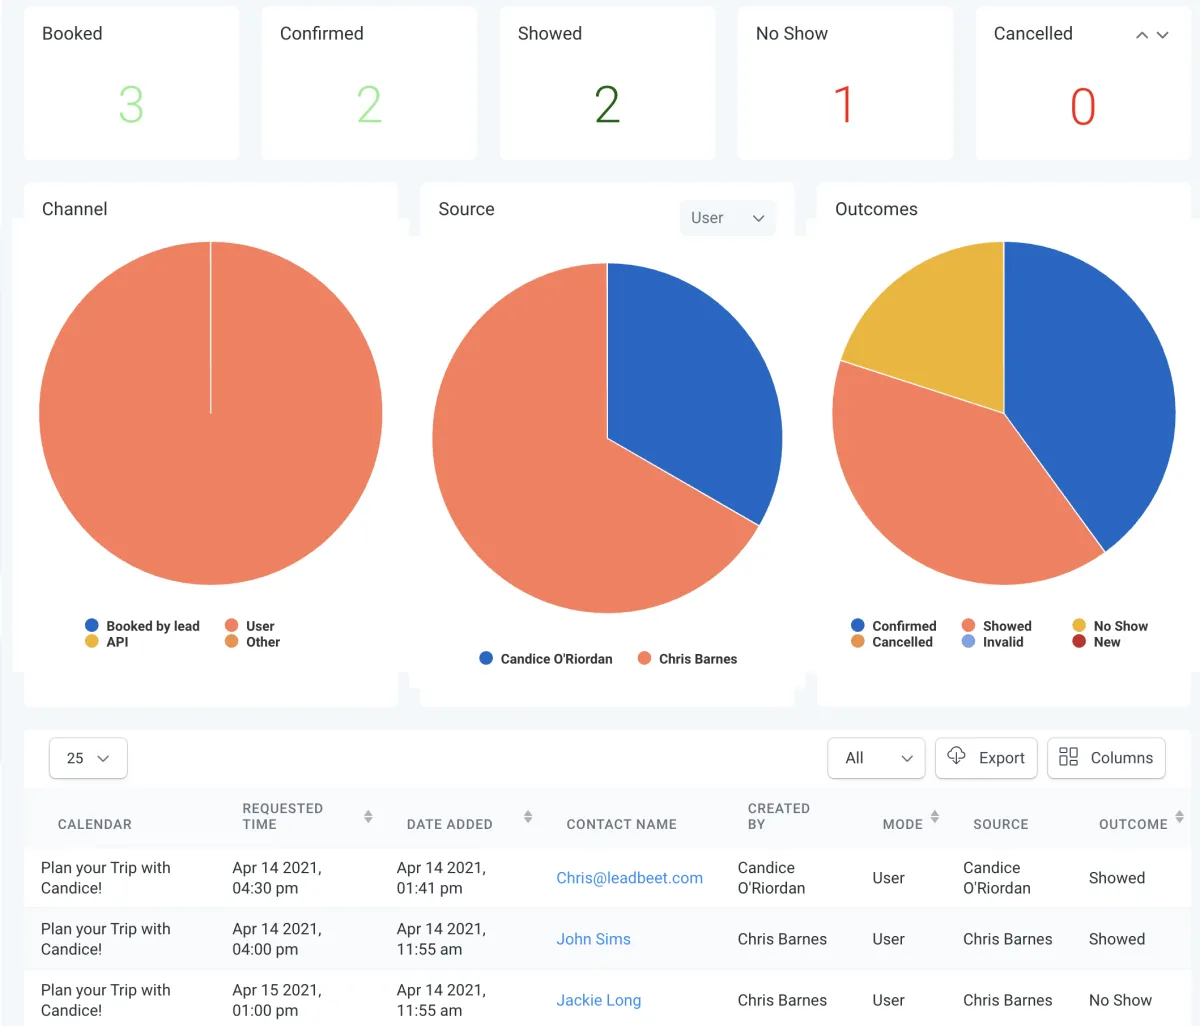Click the yellow No Show legend swatch
The height and width of the screenshot is (1026, 1200).
(1079, 626)
